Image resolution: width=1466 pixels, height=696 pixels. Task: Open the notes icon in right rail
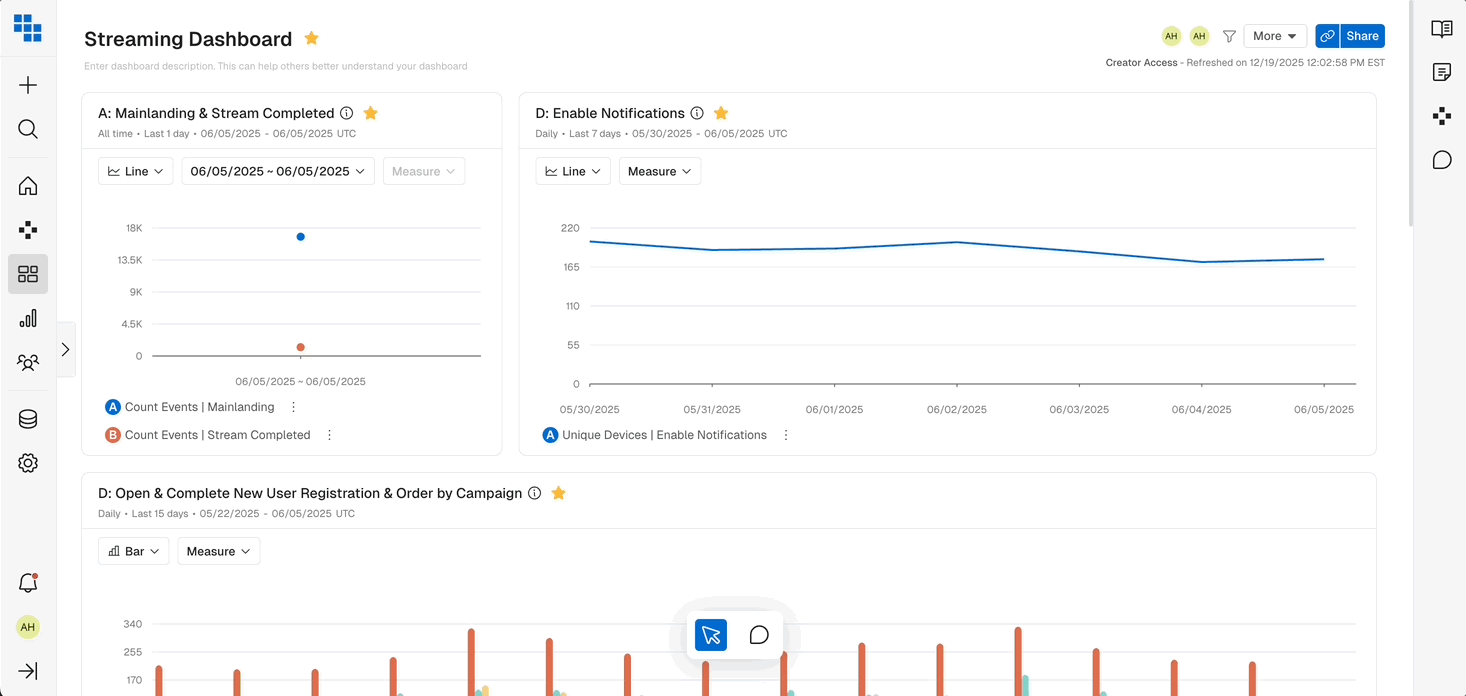point(1442,72)
